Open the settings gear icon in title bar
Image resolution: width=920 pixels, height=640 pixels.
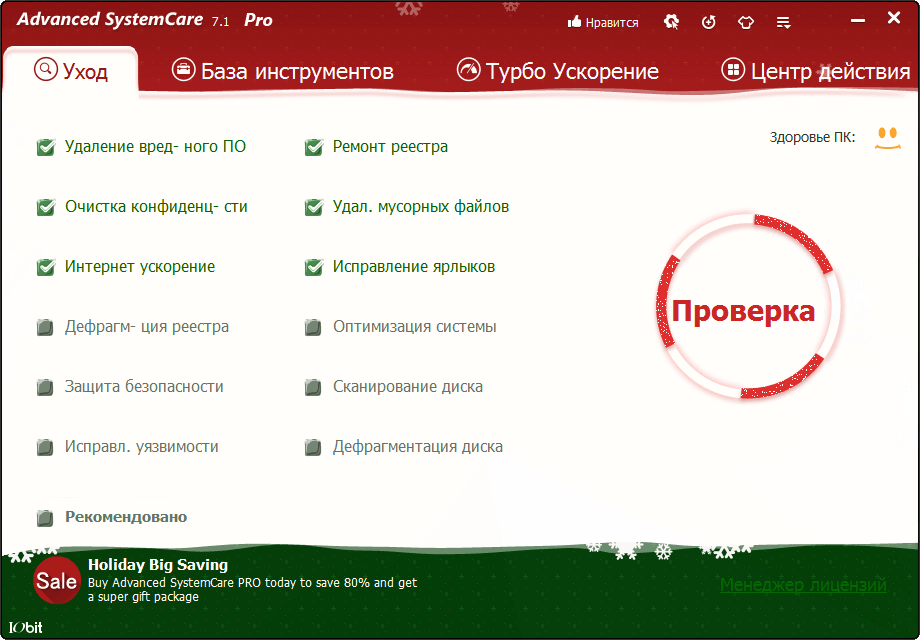pos(671,22)
